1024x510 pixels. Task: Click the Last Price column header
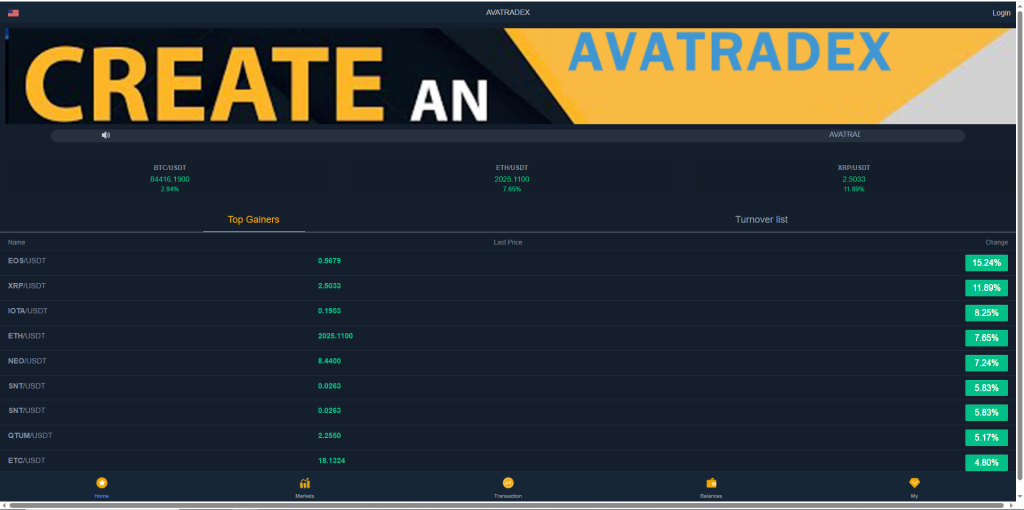[x=507, y=242]
